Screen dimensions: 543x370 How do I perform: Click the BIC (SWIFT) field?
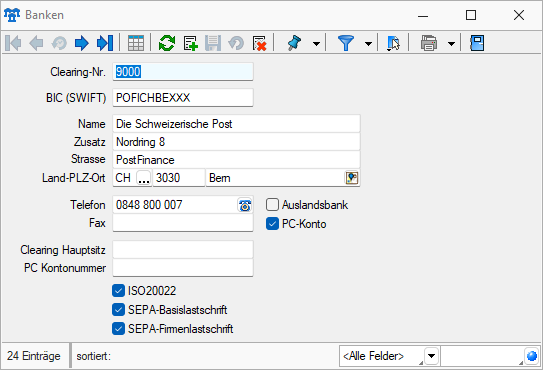tap(183, 98)
